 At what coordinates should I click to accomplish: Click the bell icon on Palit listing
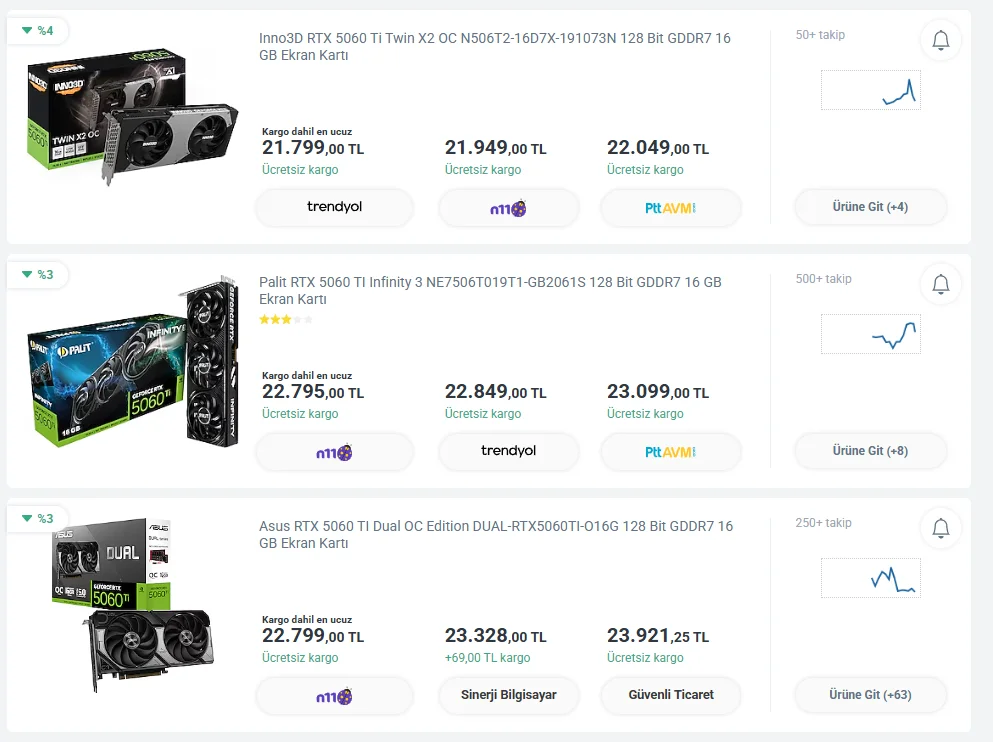[940, 285]
